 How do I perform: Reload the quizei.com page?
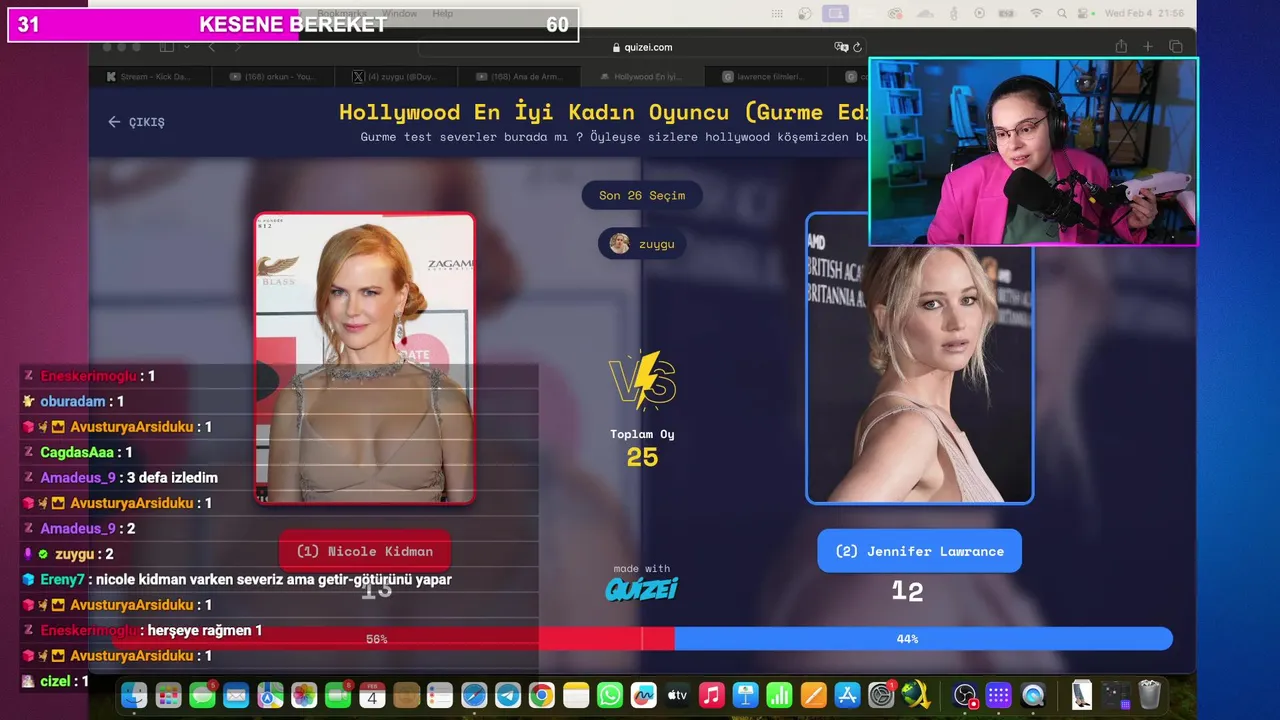pos(857,47)
